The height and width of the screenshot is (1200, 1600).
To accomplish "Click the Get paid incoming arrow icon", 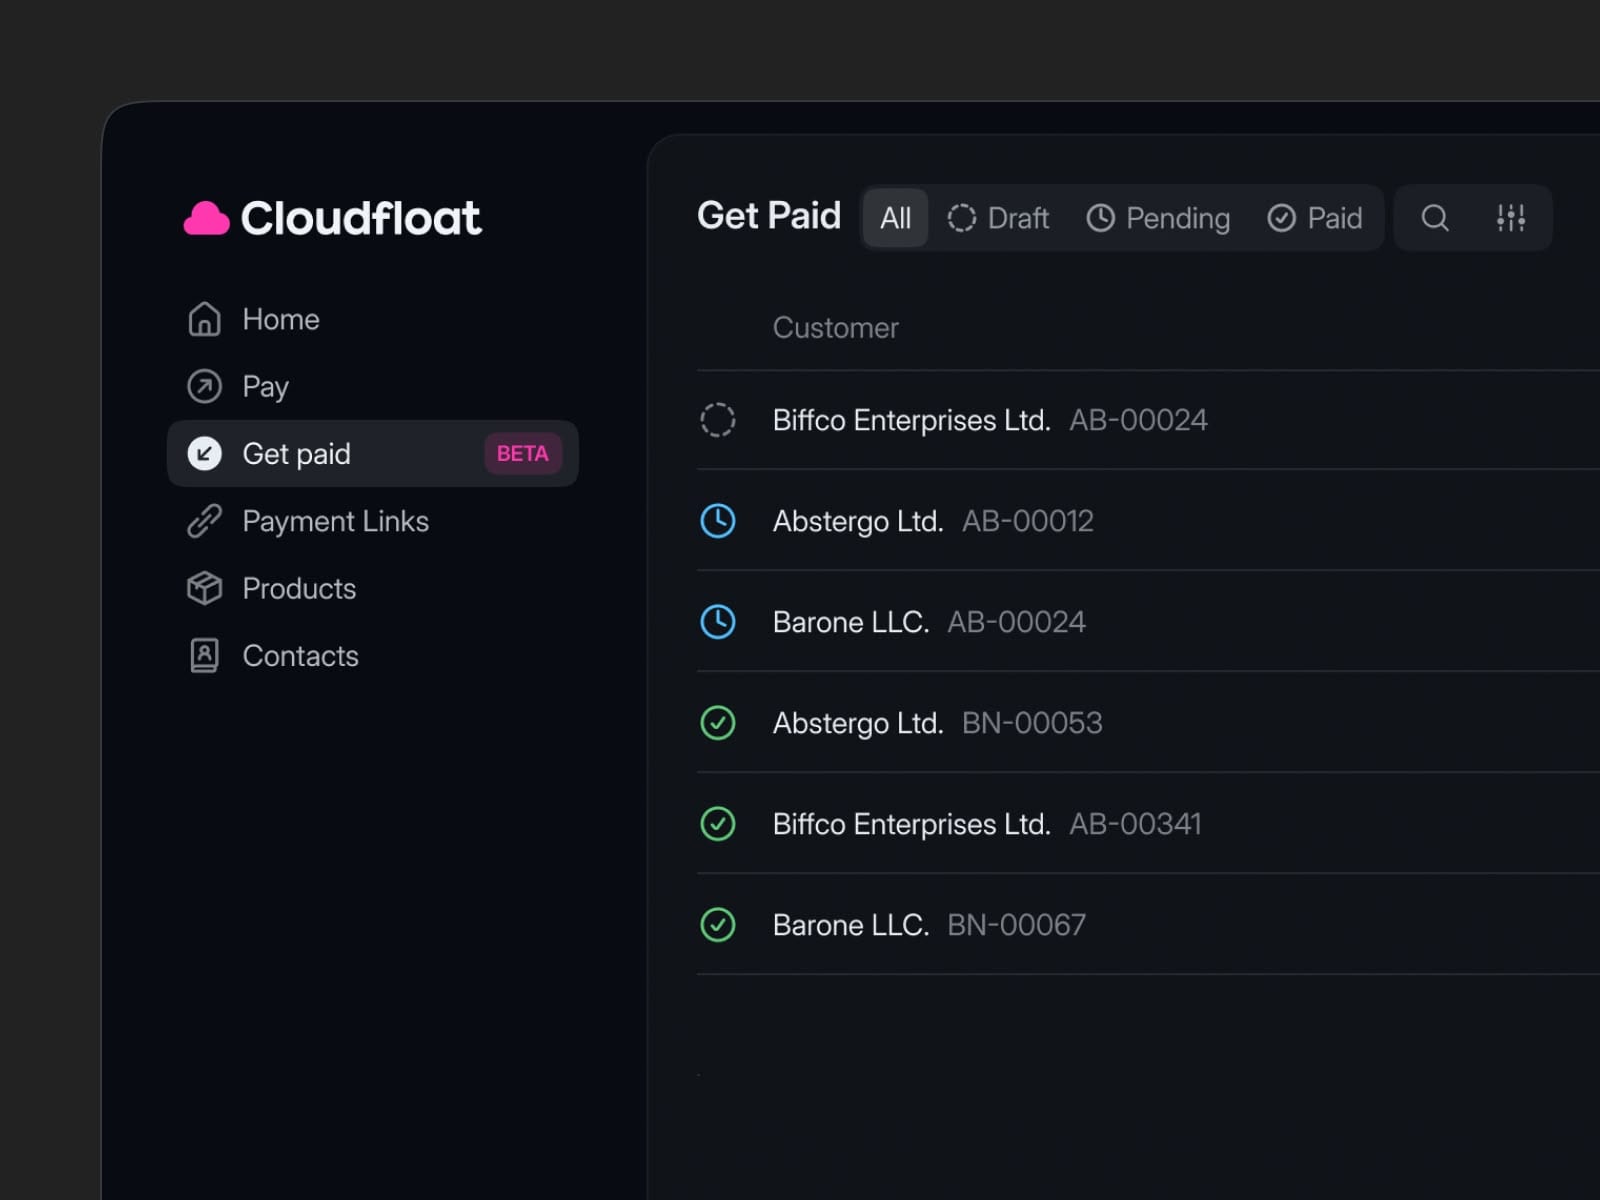I will click(x=204, y=453).
